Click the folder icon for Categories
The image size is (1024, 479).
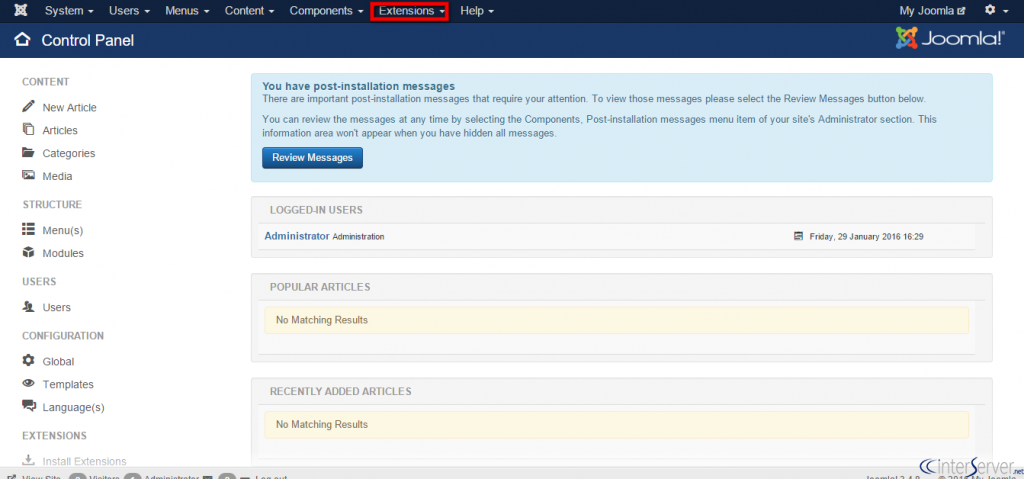28,152
